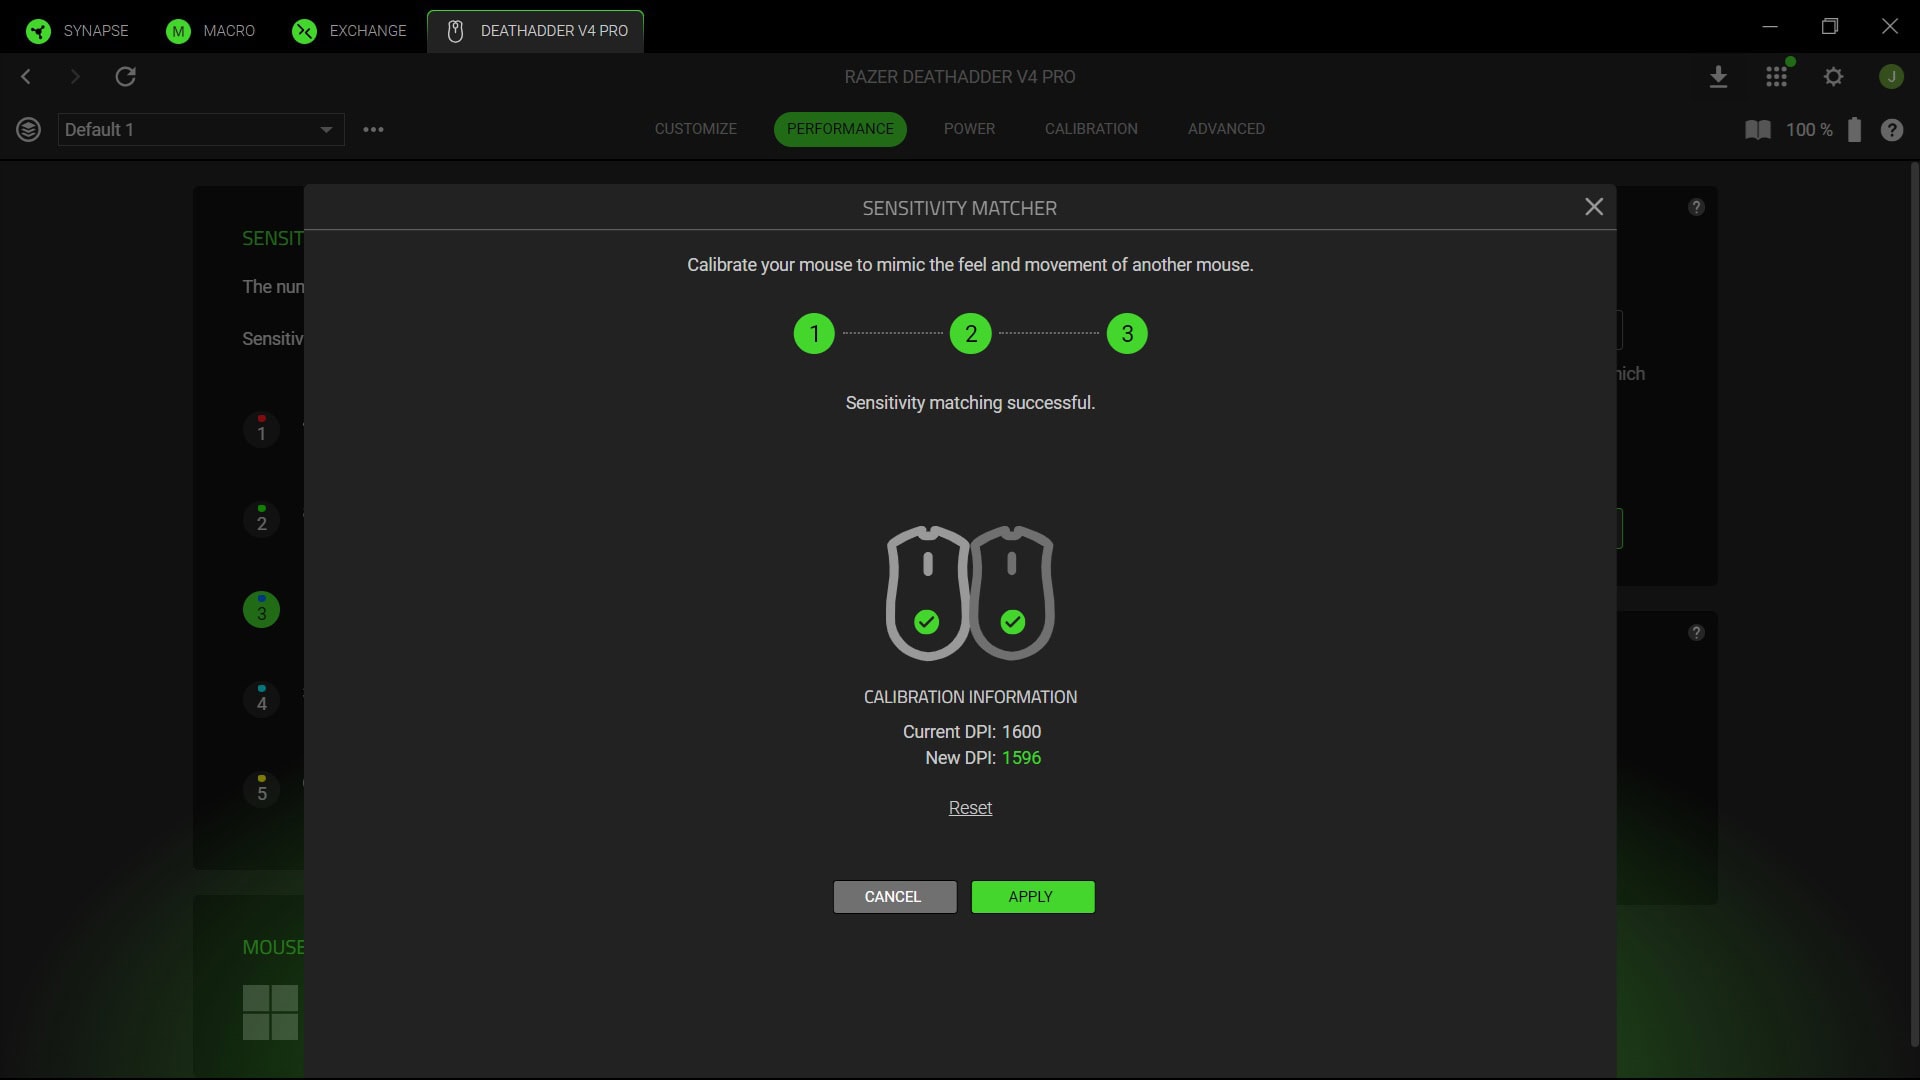Open the Macro tab

(x=210, y=30)
